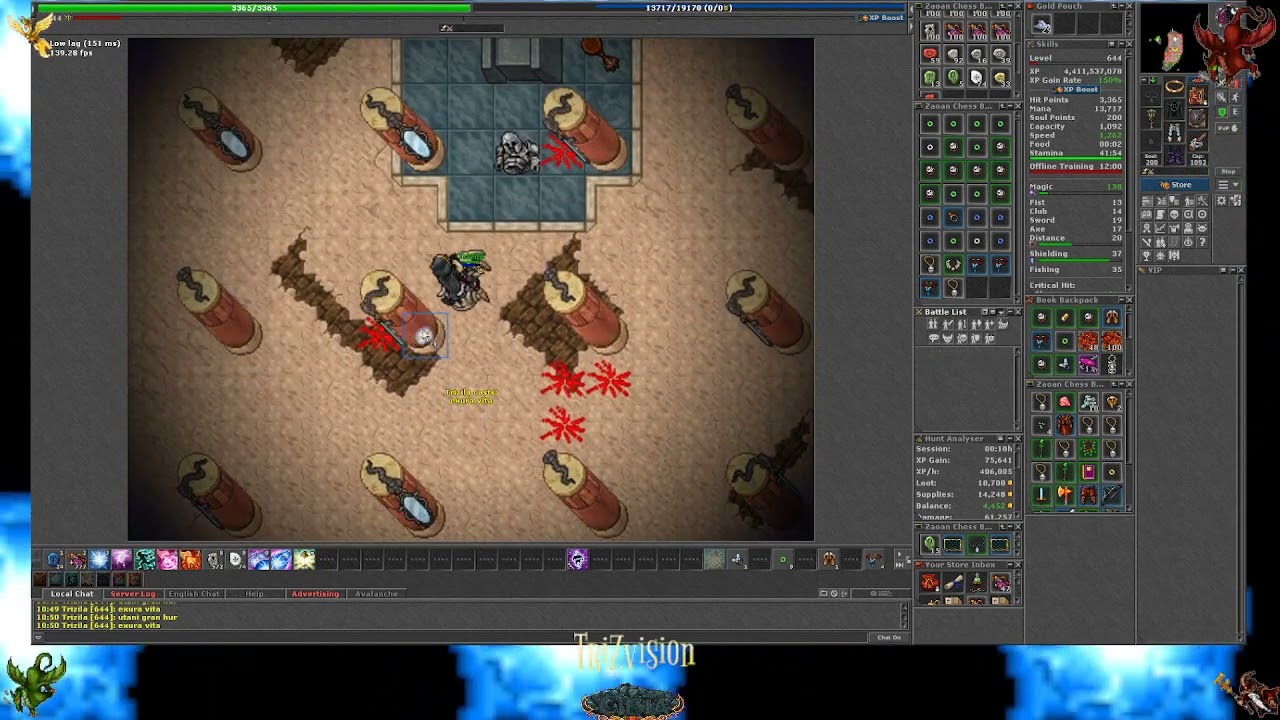Open the menu dropdown beside Stop
Viewport: 1280px width, 720px height.
tap(1228, 185)
